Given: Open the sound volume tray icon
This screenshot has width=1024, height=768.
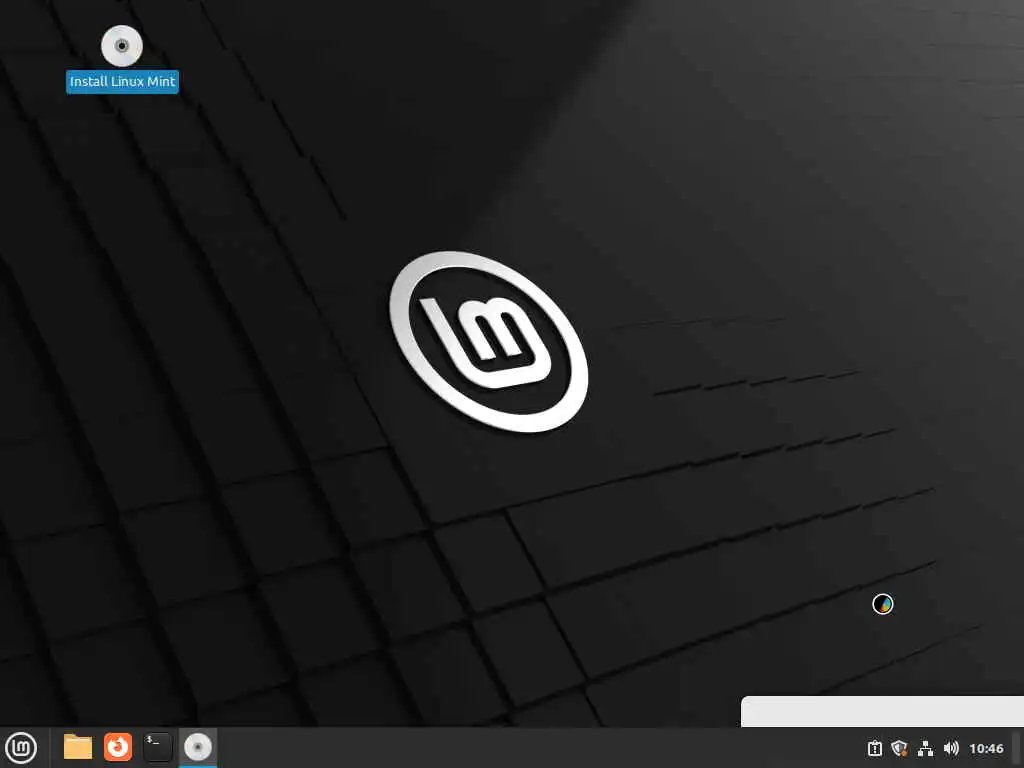Looking at the screenshot, I should click(x=951, y=748).
